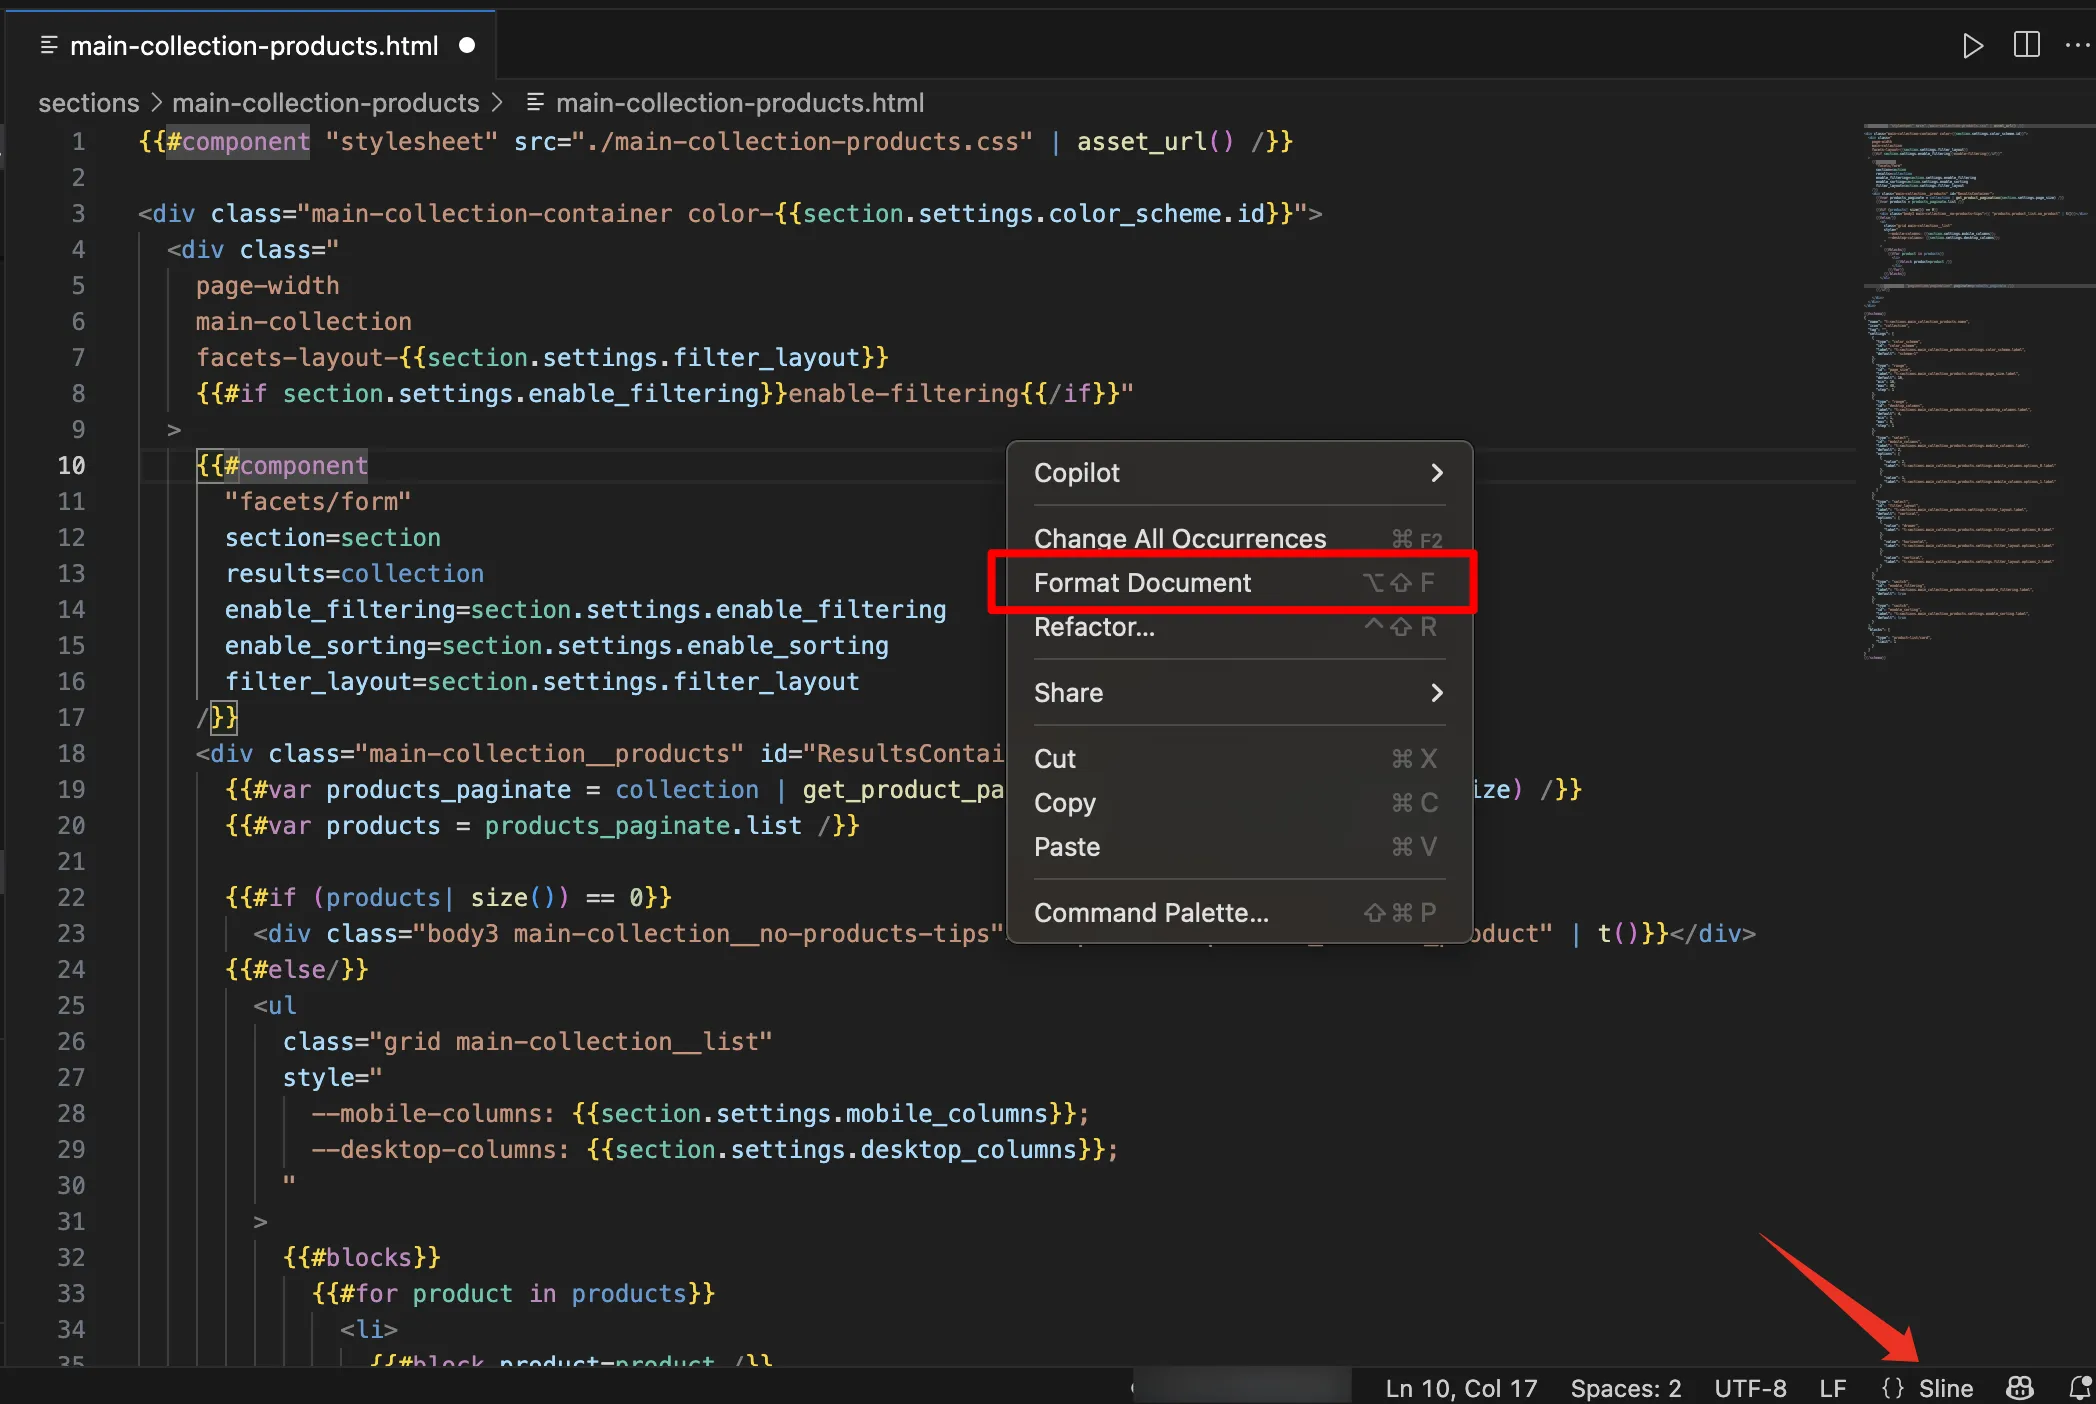Click the unsaved dot on main-collection-products.html tab
Image resolution: width=2096 pixels, height=1404 pixels.
467,46
